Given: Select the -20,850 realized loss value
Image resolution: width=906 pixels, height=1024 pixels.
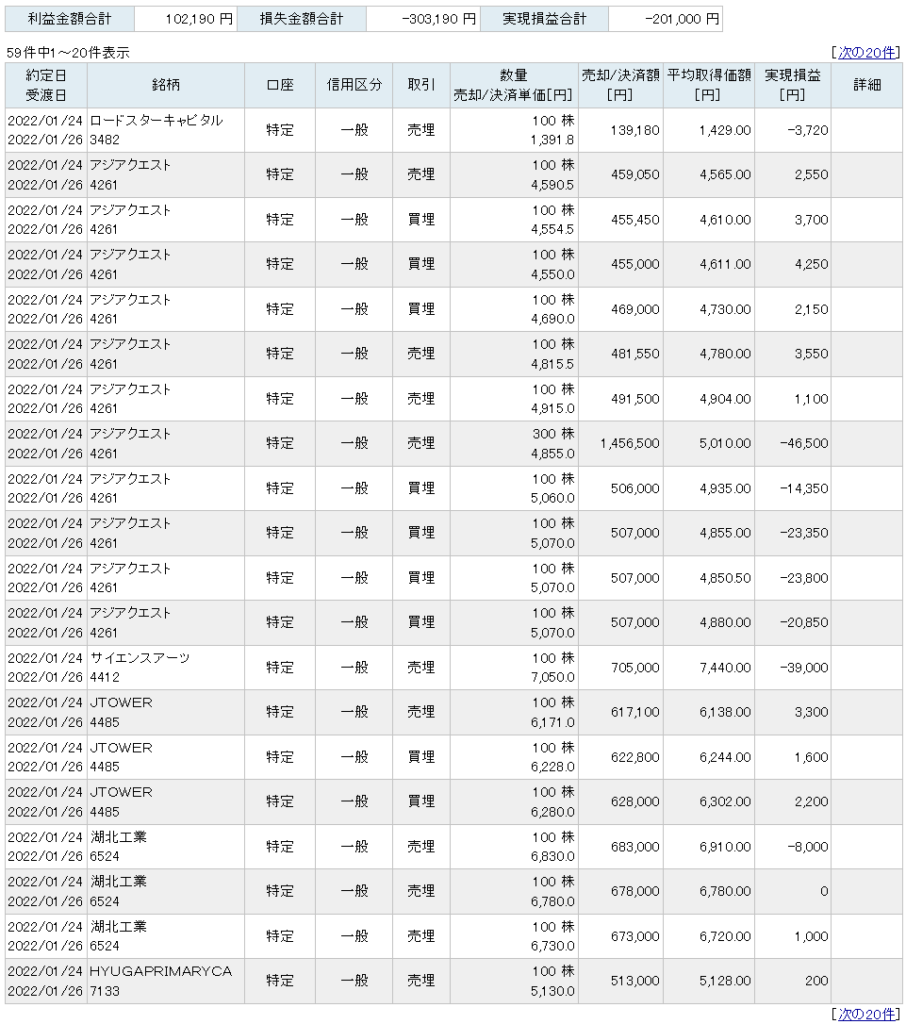Looking at the screenshot, I should 804,622.
